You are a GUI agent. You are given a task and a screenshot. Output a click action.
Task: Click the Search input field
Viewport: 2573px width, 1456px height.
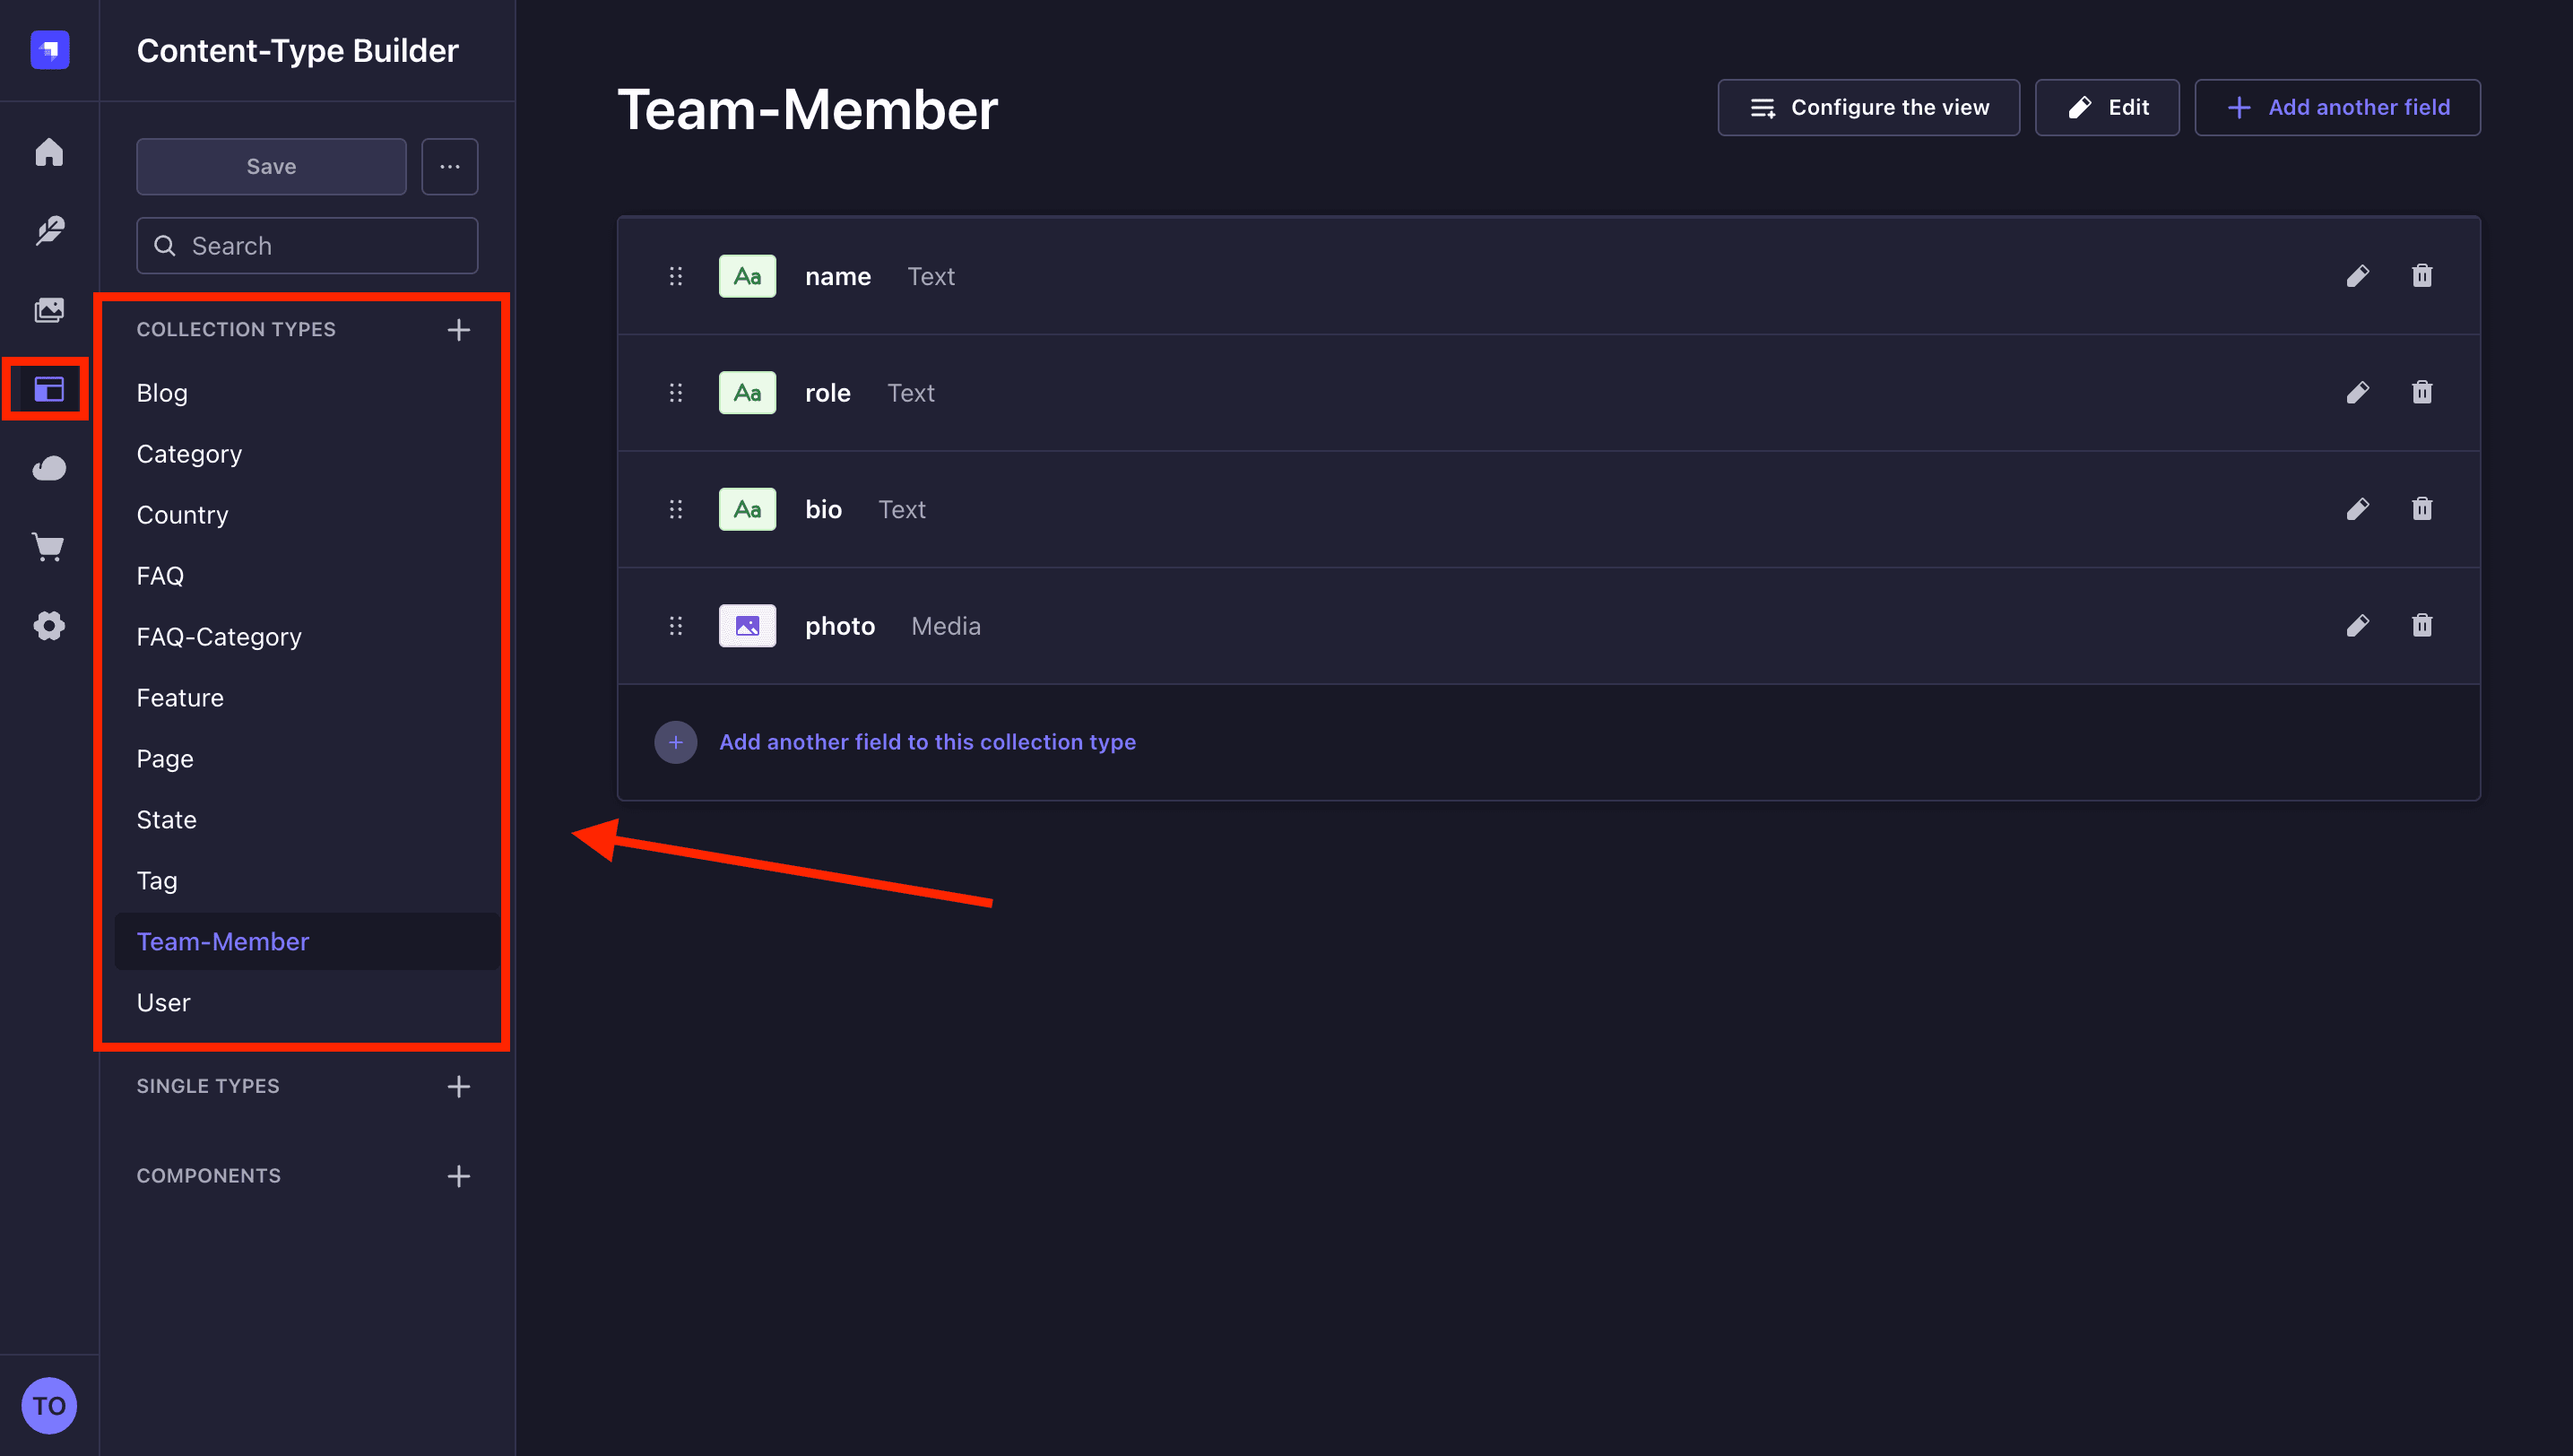307,246
